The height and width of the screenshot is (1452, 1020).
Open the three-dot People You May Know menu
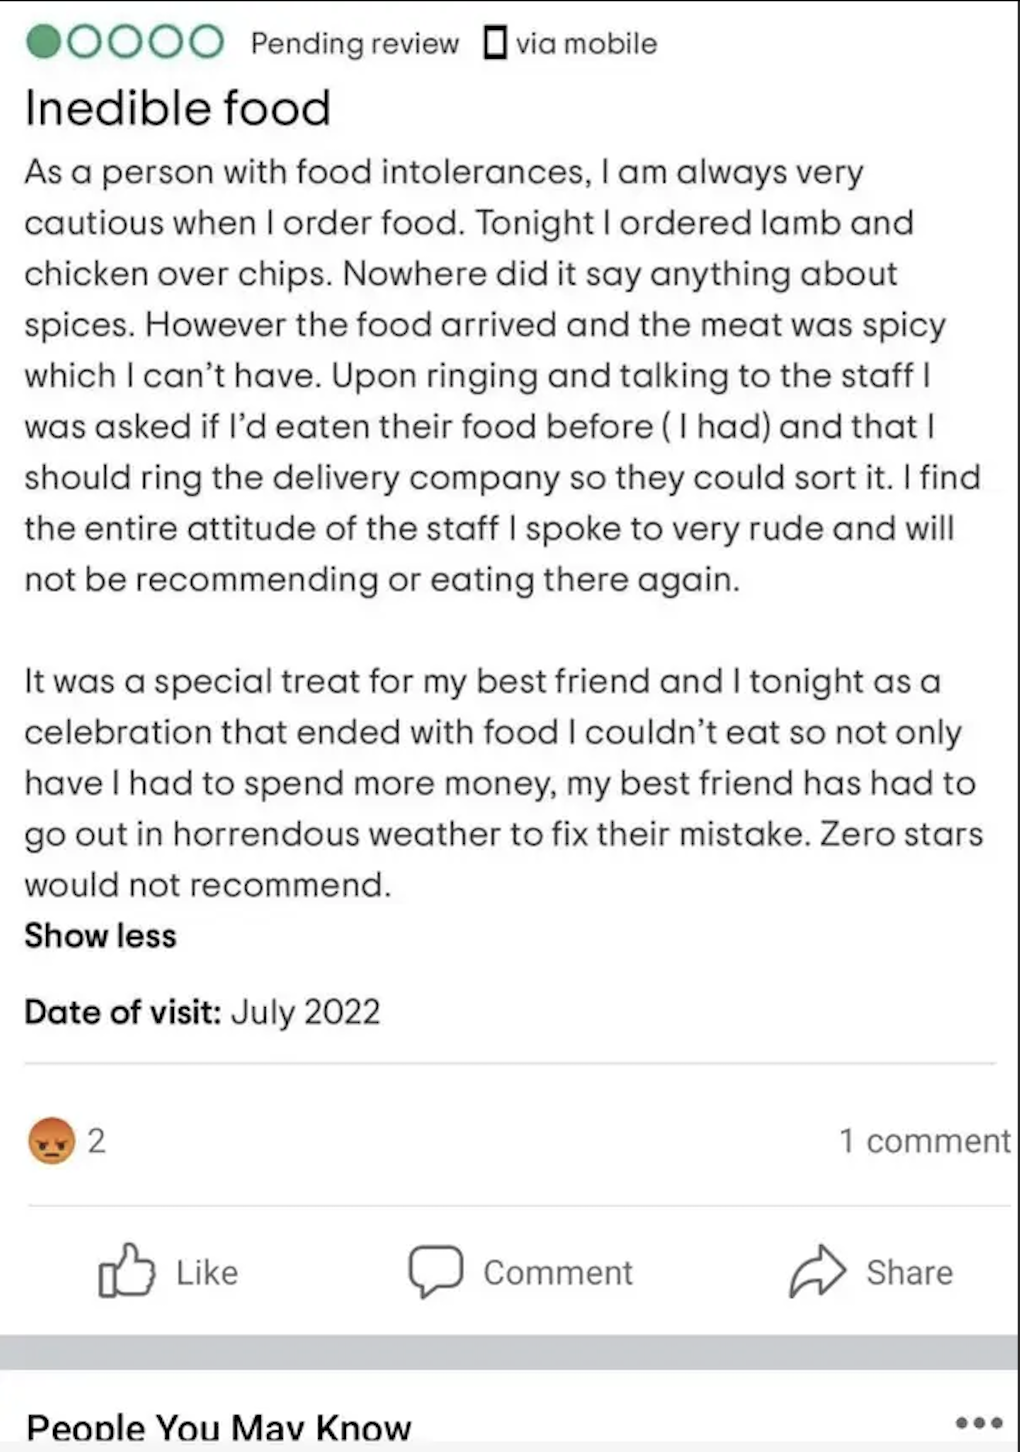click(x=978, y=1422)
